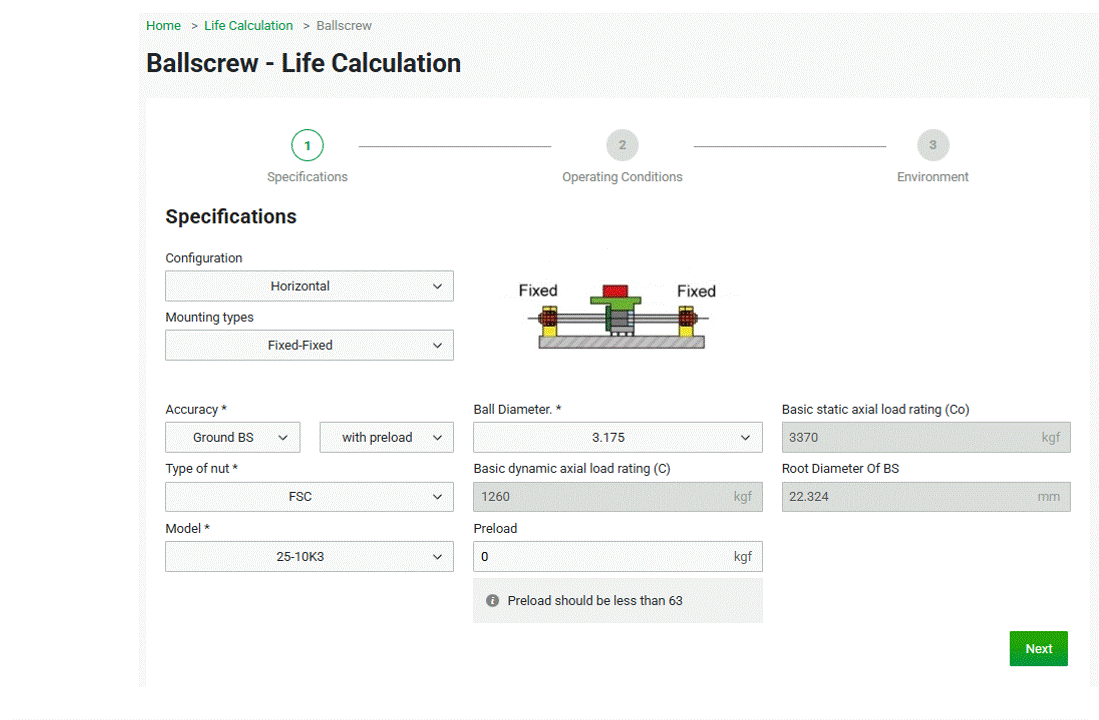Open the Type of nut dropdown

(309, 496)
